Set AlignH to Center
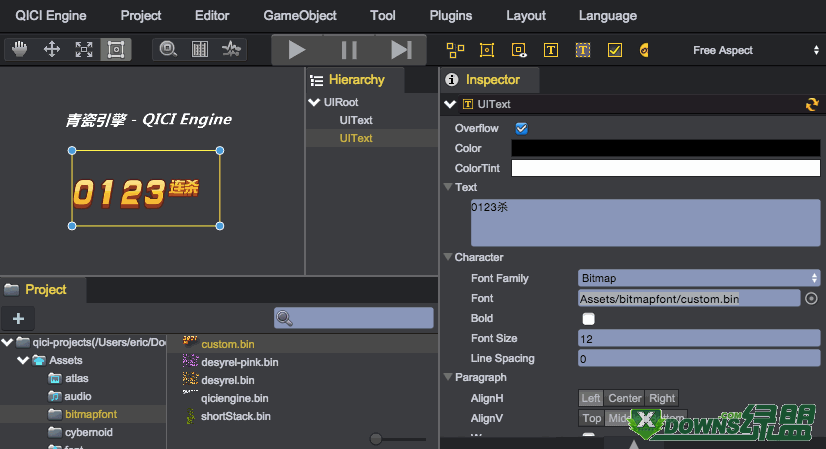 [x=625, y=398]
